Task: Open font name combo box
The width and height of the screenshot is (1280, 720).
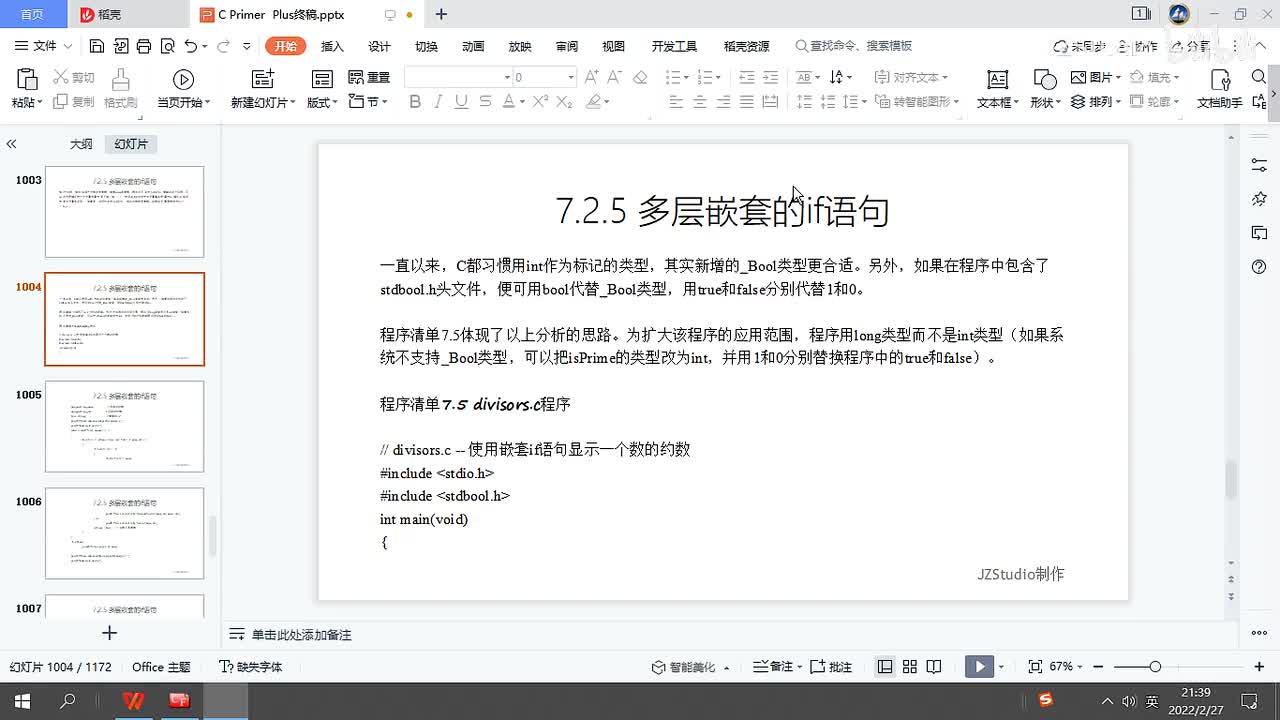Action: point(459,77)
